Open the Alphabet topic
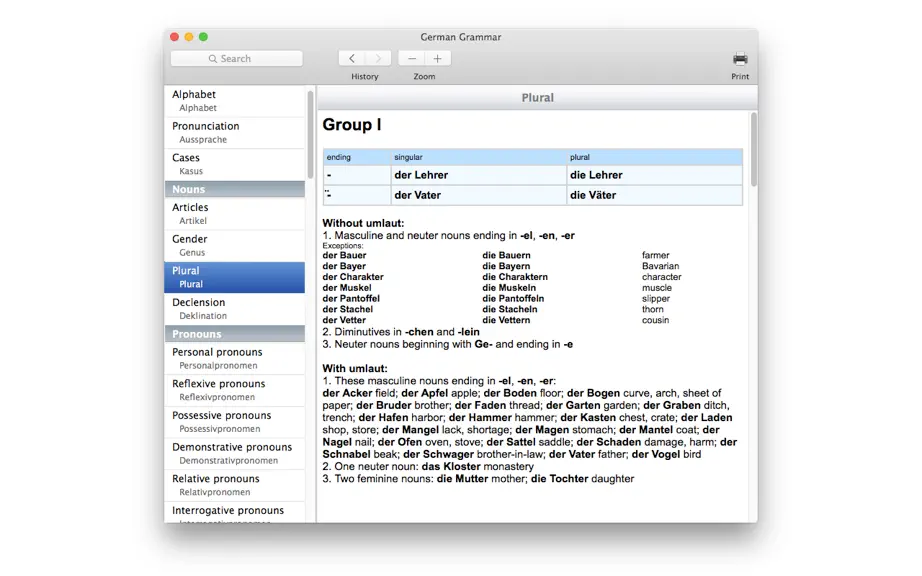 pyautogui.click(x=235, y=101)
